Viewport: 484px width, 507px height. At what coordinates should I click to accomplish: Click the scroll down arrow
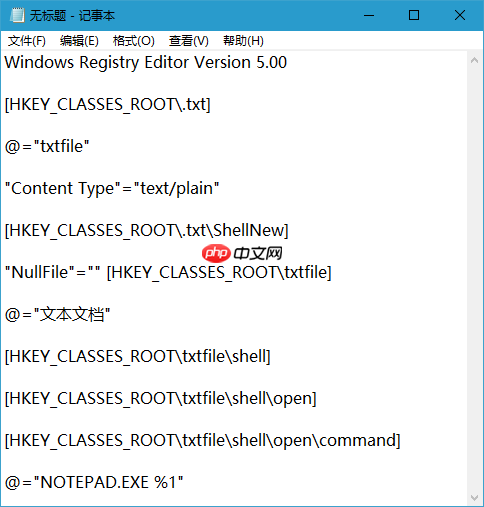pyautogui.click(x=474, y=497)
